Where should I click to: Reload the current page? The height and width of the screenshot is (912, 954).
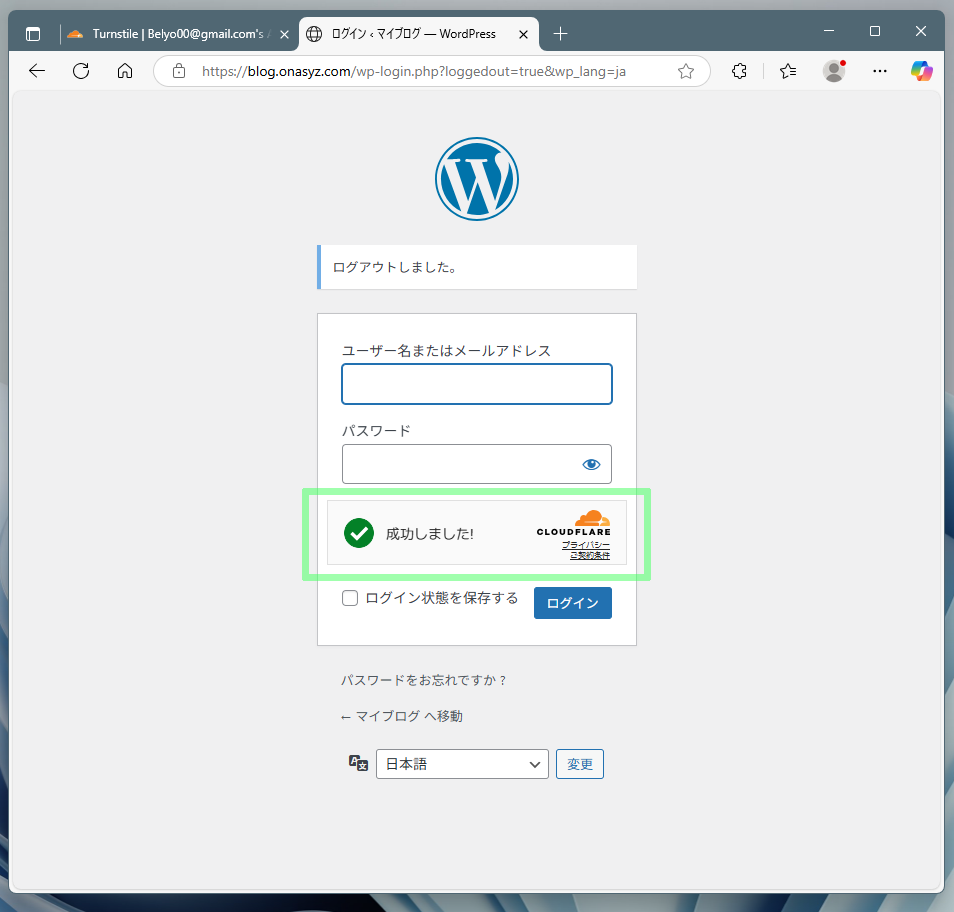[x=81, y=71]
